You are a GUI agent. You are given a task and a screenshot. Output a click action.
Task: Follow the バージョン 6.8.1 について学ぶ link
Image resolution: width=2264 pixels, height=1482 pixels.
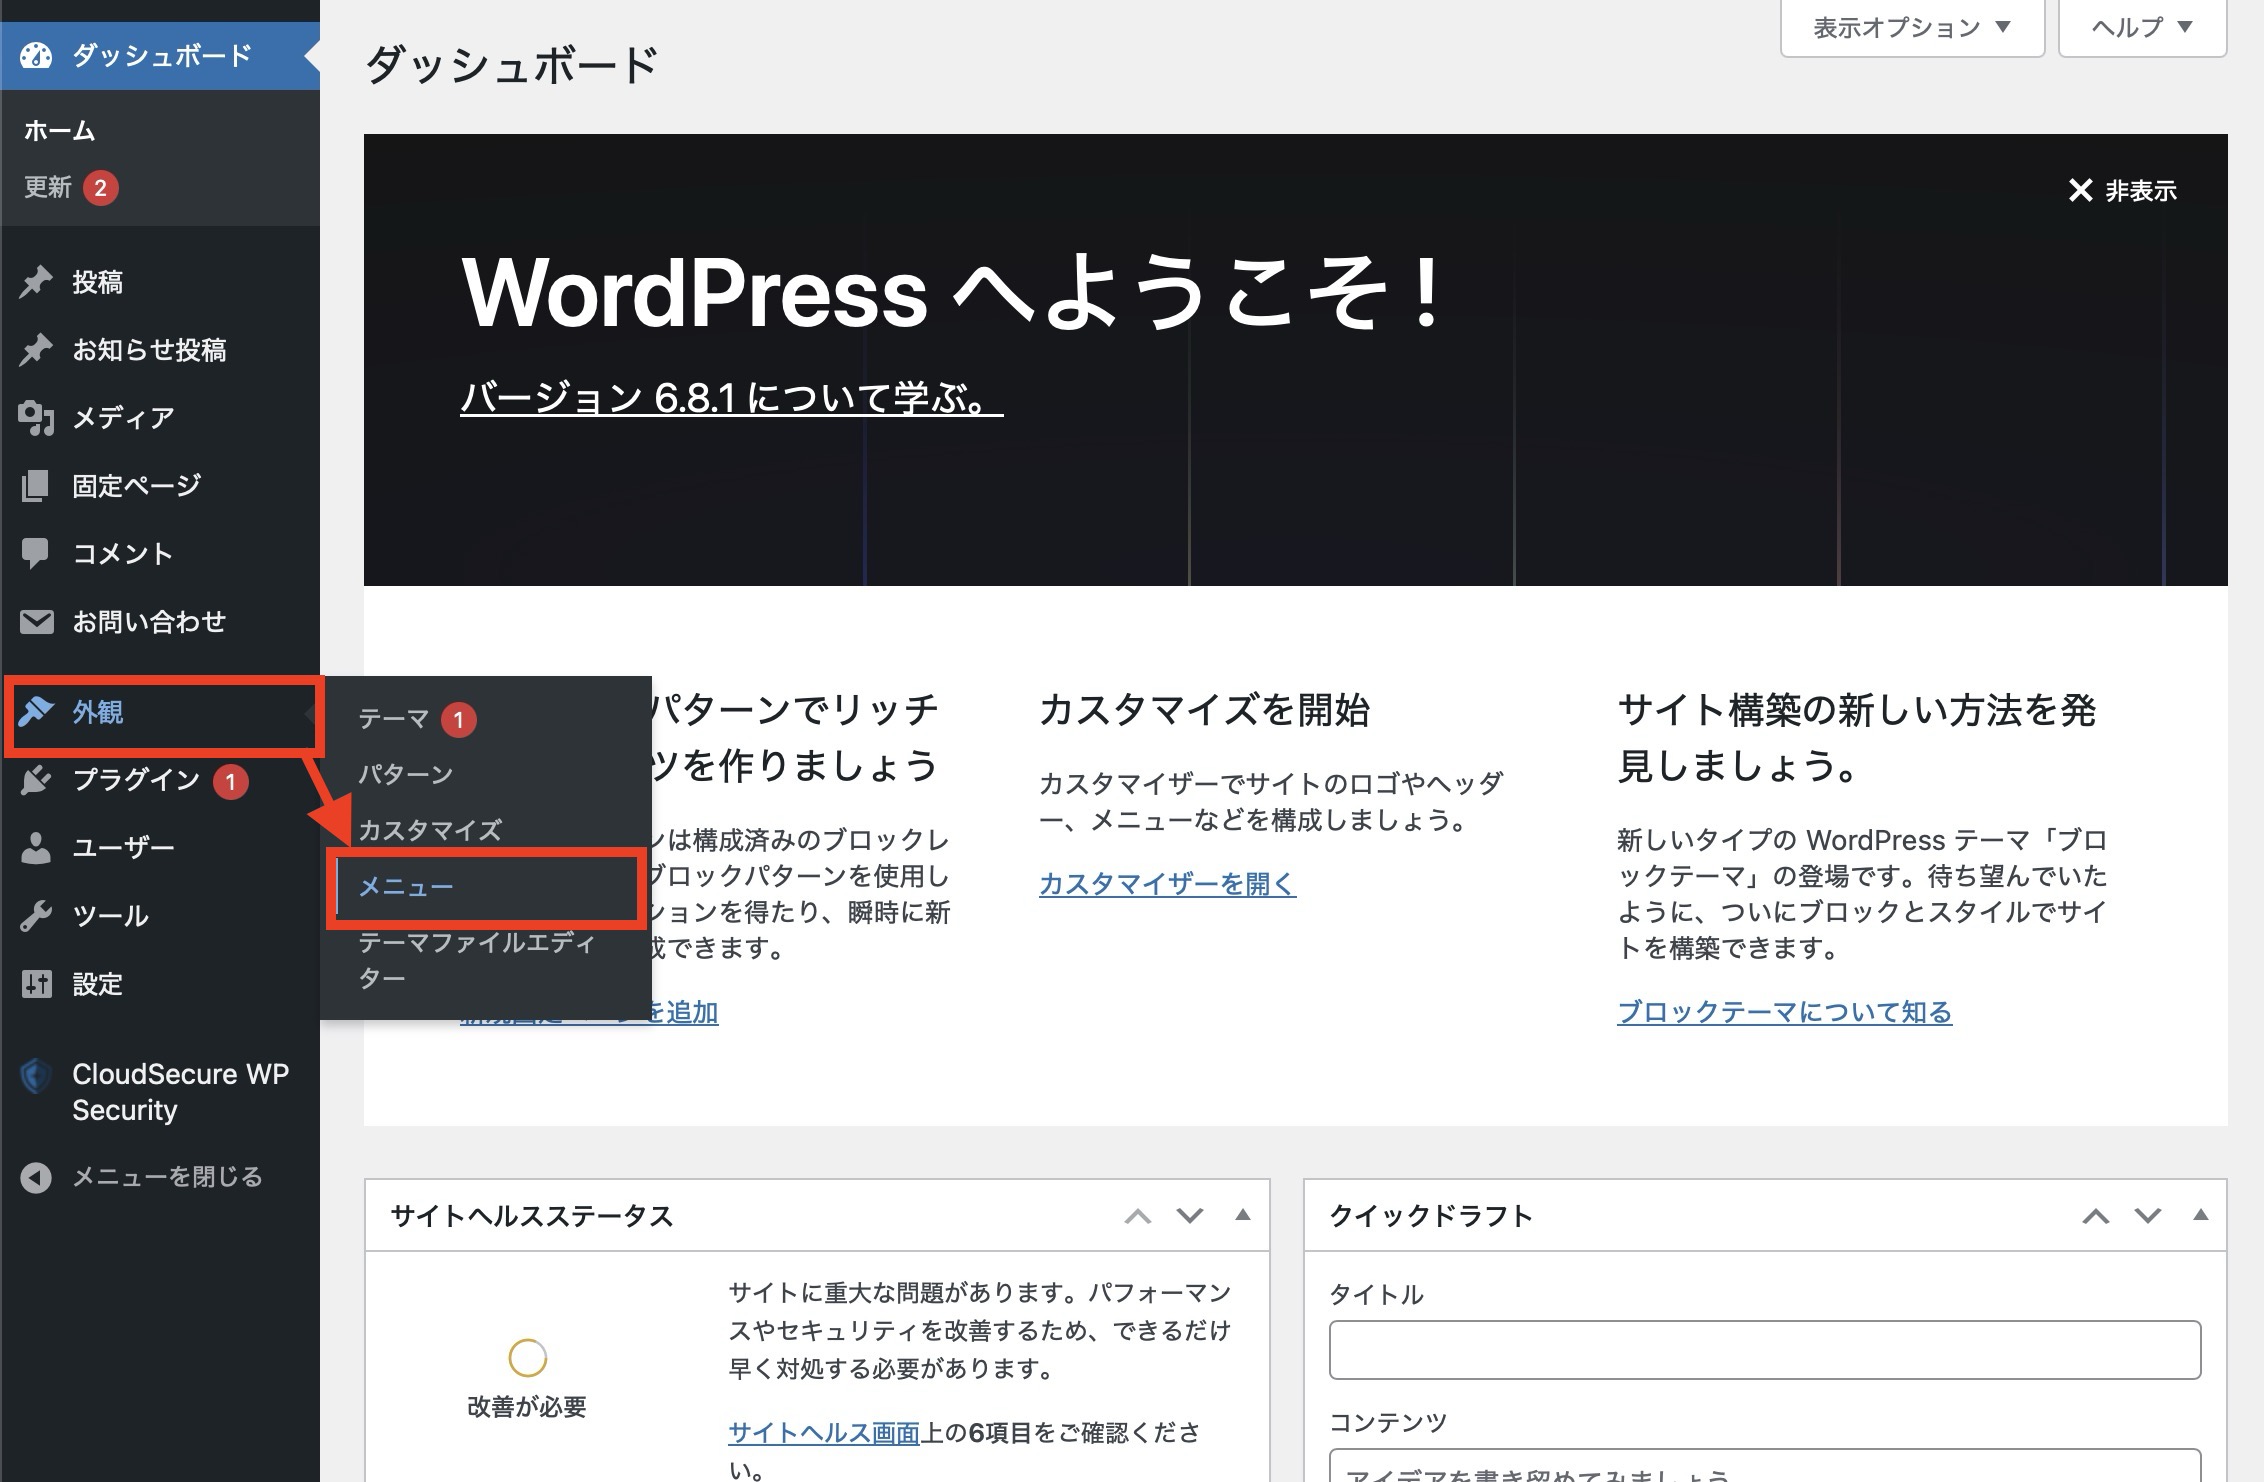pos(731,398)
